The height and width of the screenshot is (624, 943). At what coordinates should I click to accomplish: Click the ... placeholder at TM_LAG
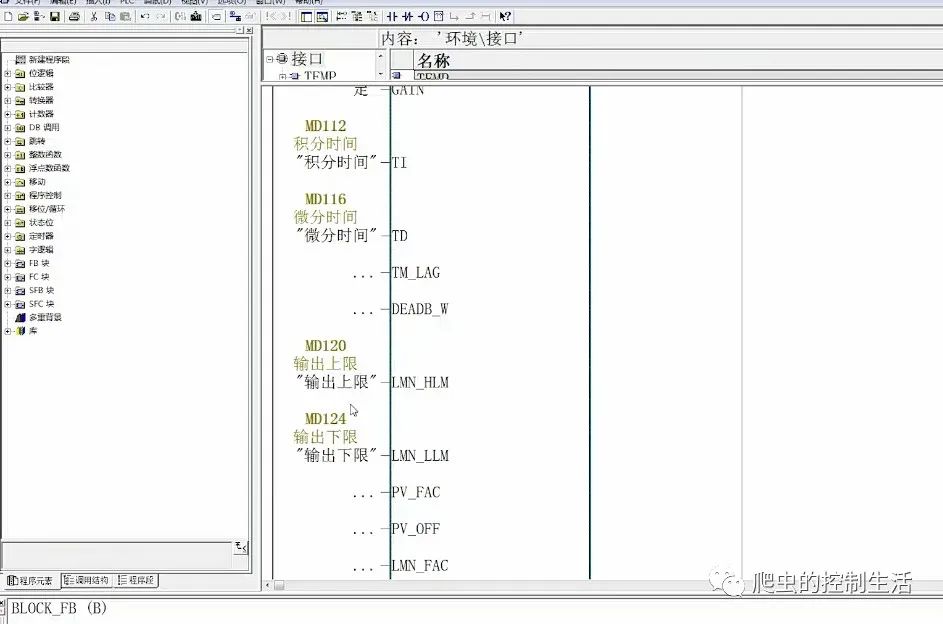coord(363,275)
